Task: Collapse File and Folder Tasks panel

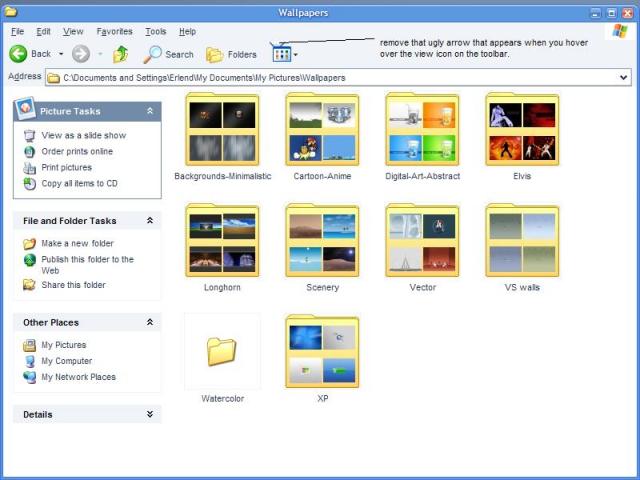Action: (x=150, y=220)
